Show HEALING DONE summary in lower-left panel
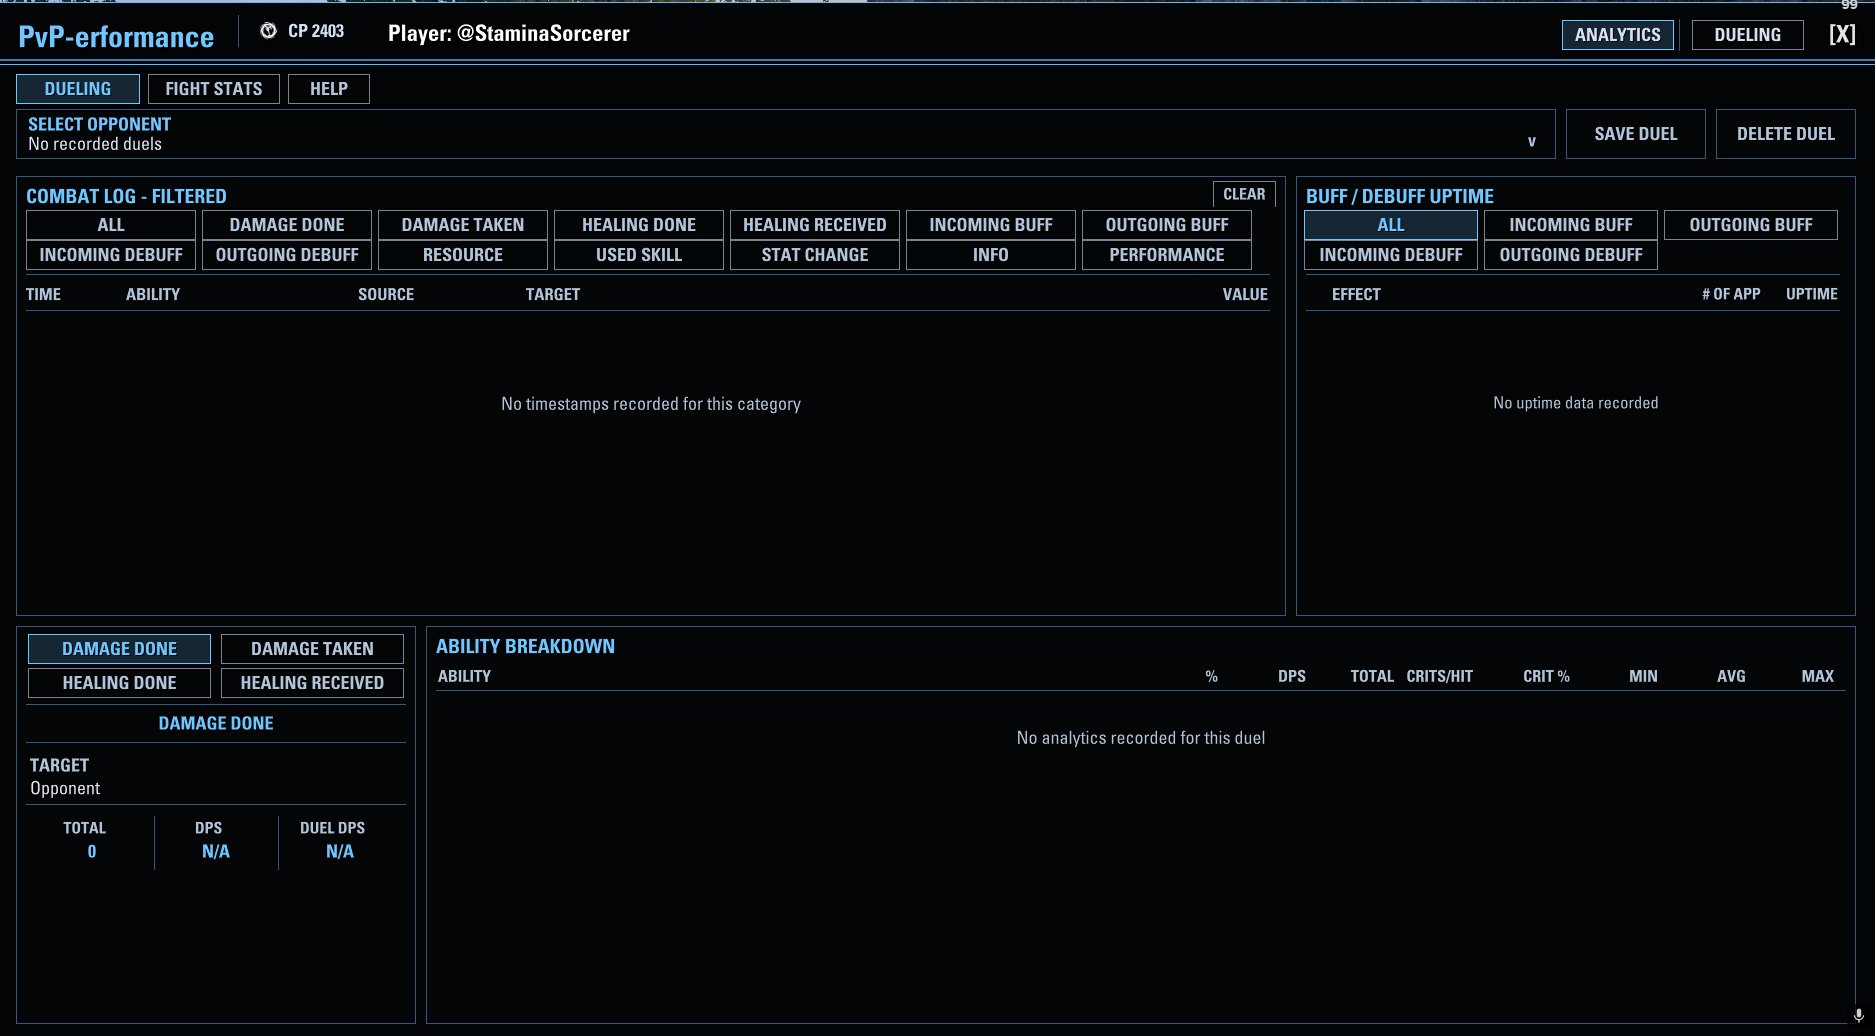1875x1036 pixels. click(x=119, y=683)
